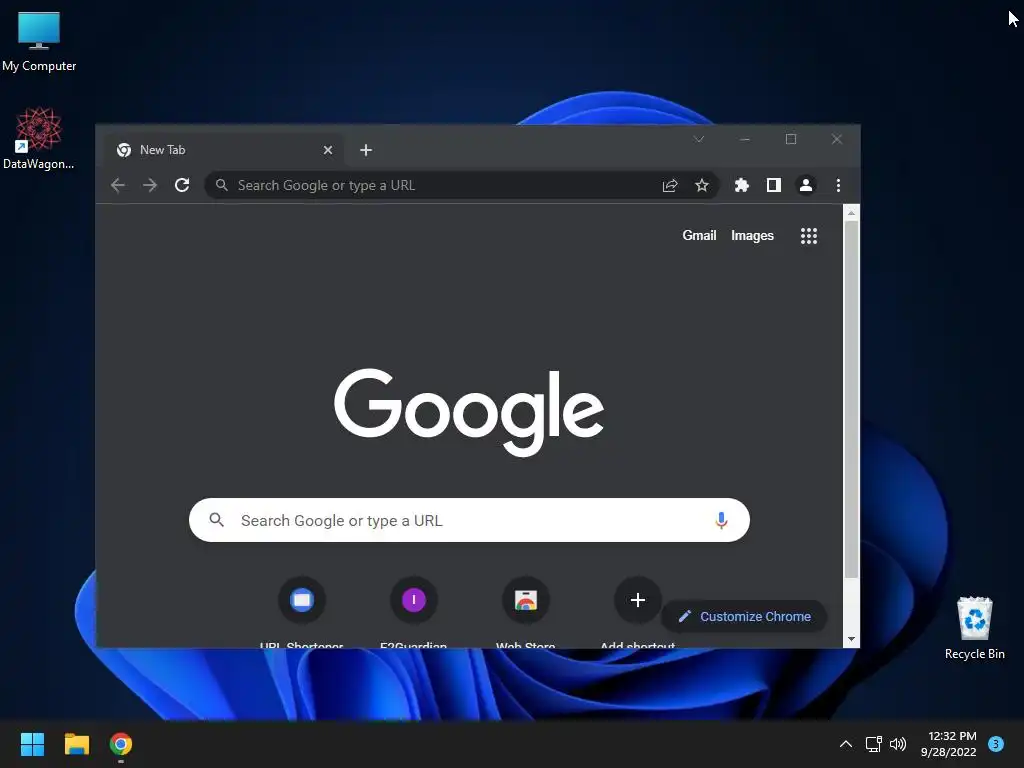The height and width of the screenshot is (768, 1024).
Task: Open the Chrome profile menu
Action: [x=806, y=185]
